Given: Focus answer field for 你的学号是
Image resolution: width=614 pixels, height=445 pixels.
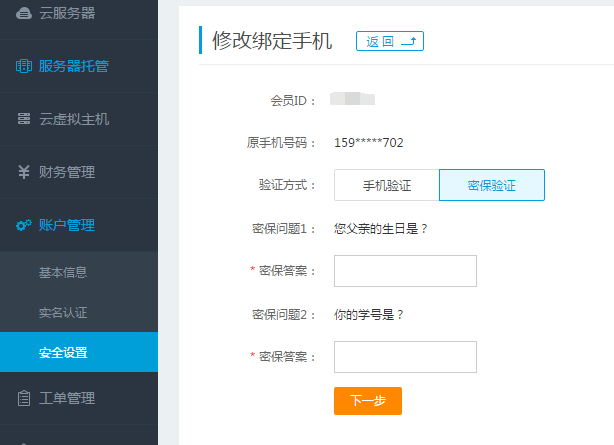Looking at the screenshot, I should 405,357.
